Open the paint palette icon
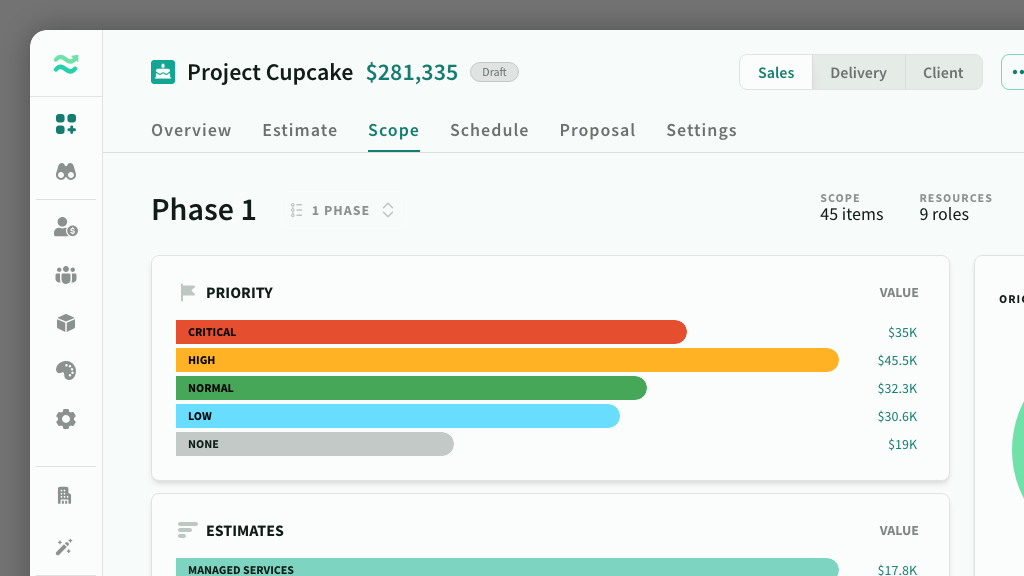Screen dimensions: 1024x576 tap(66, 371)
